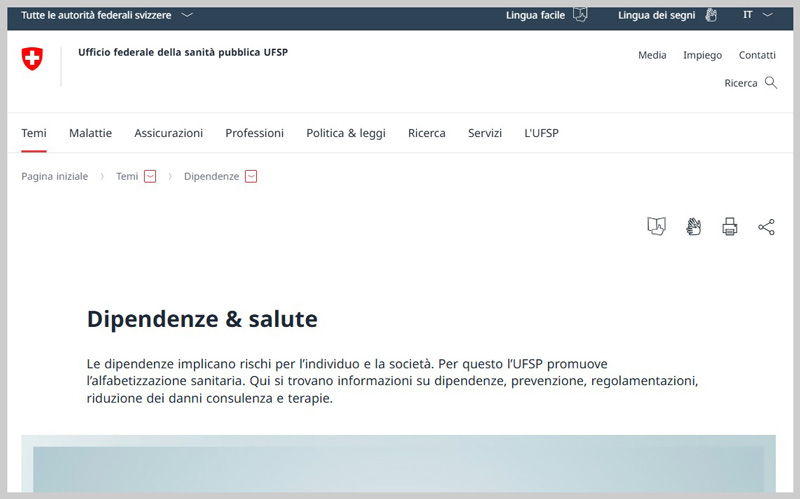Click the Media link
This screenshot has height=499, width=800.
pos(652,55)
